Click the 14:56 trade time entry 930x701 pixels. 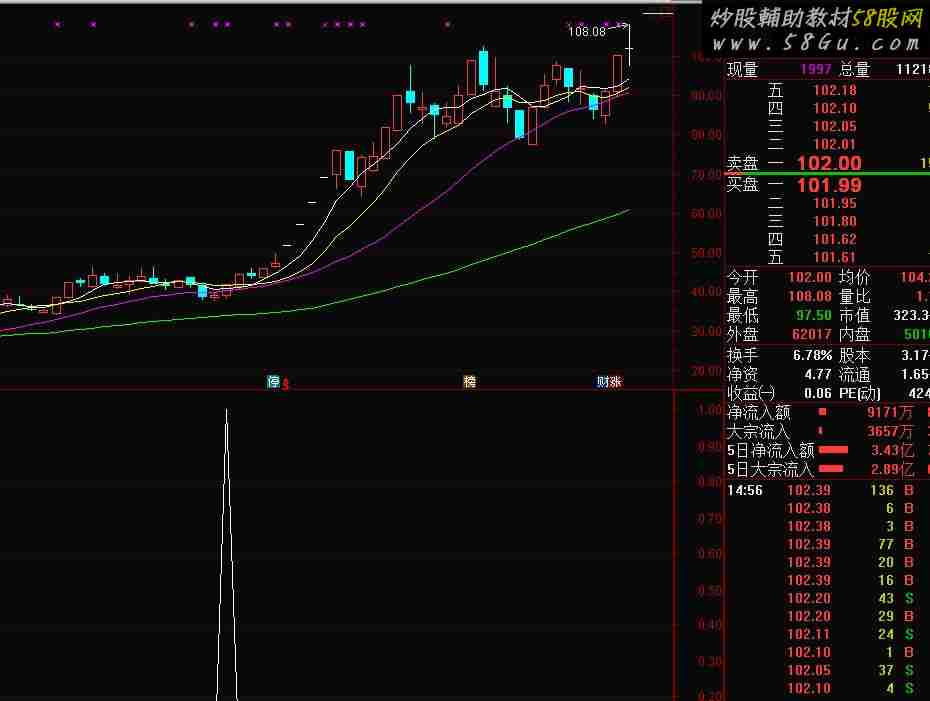coord(745,490)
